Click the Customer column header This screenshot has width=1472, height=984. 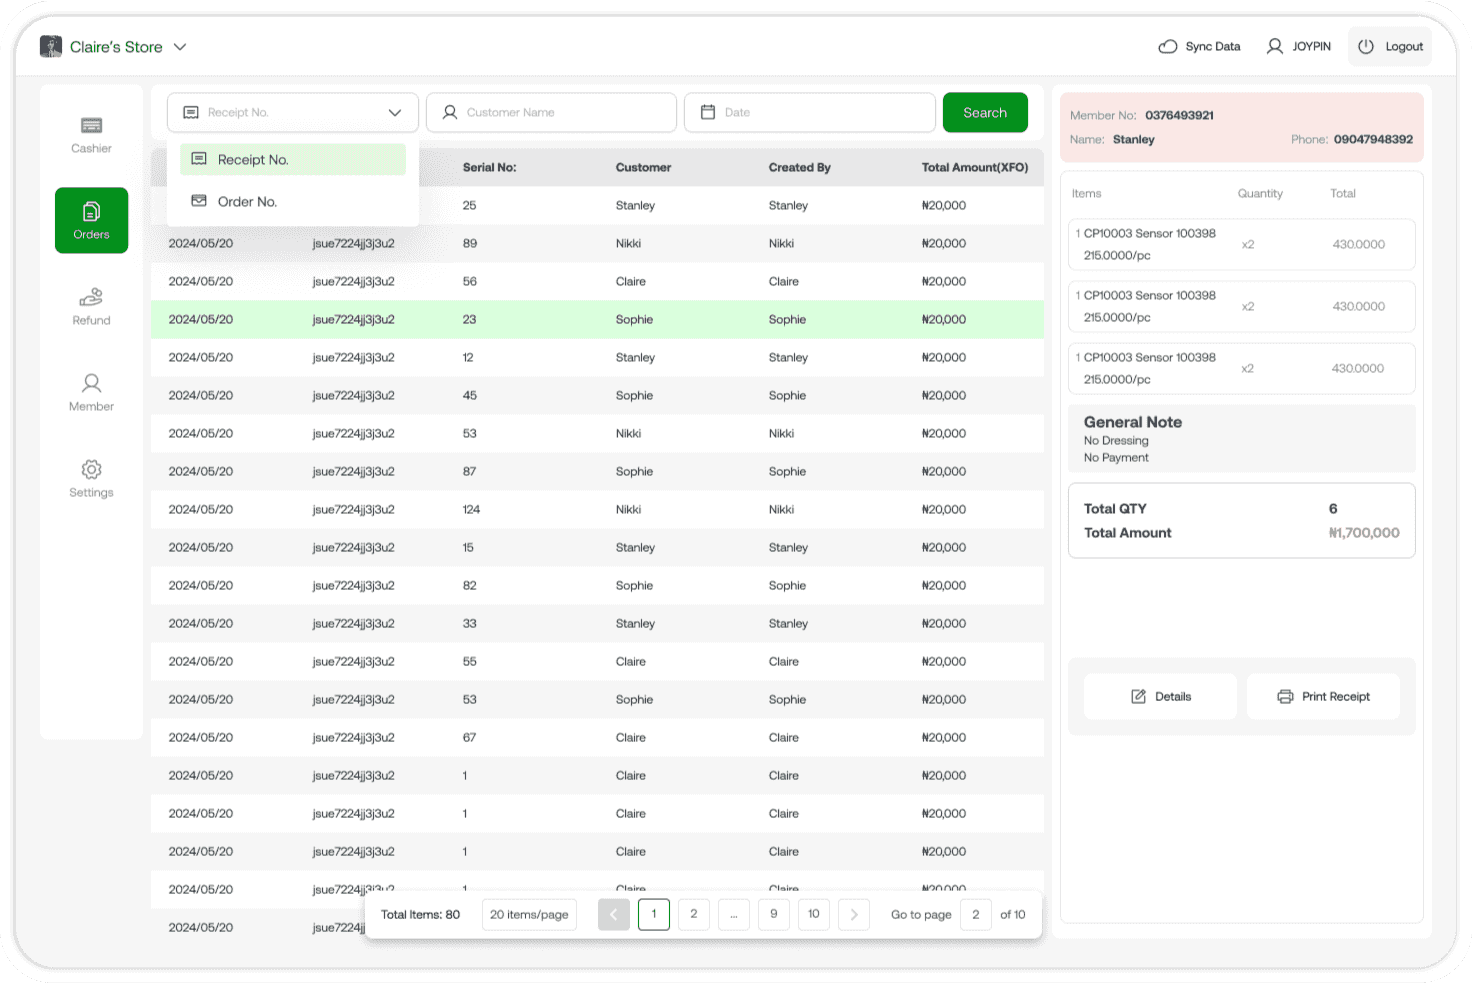[x=643, y=167]
